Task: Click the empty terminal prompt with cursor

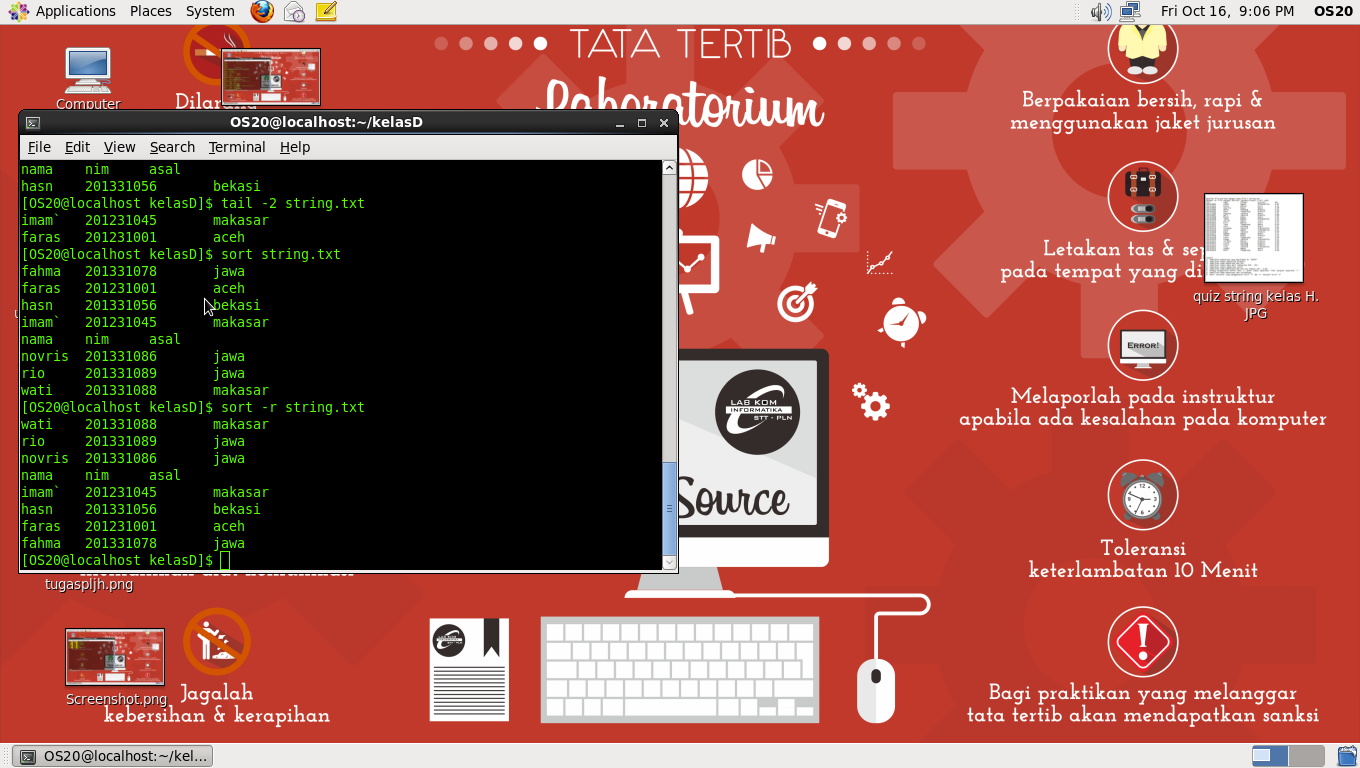Action: (x=126, y=560)
